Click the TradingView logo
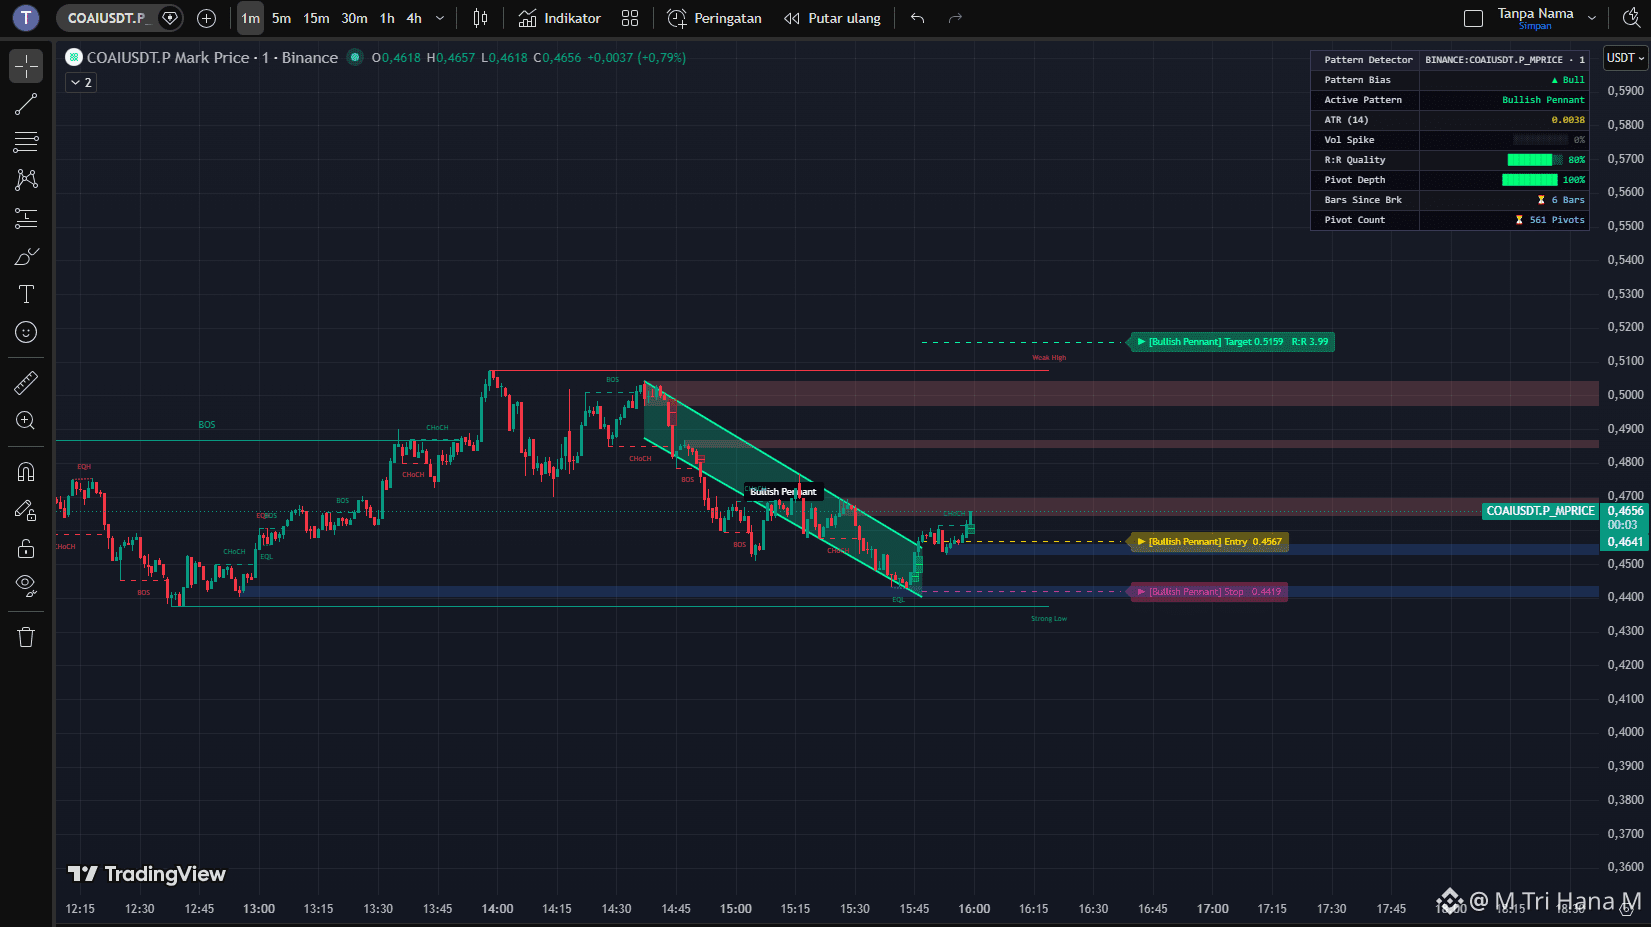The height and width of the screenshot is (927, 1651). pos(147,874)
